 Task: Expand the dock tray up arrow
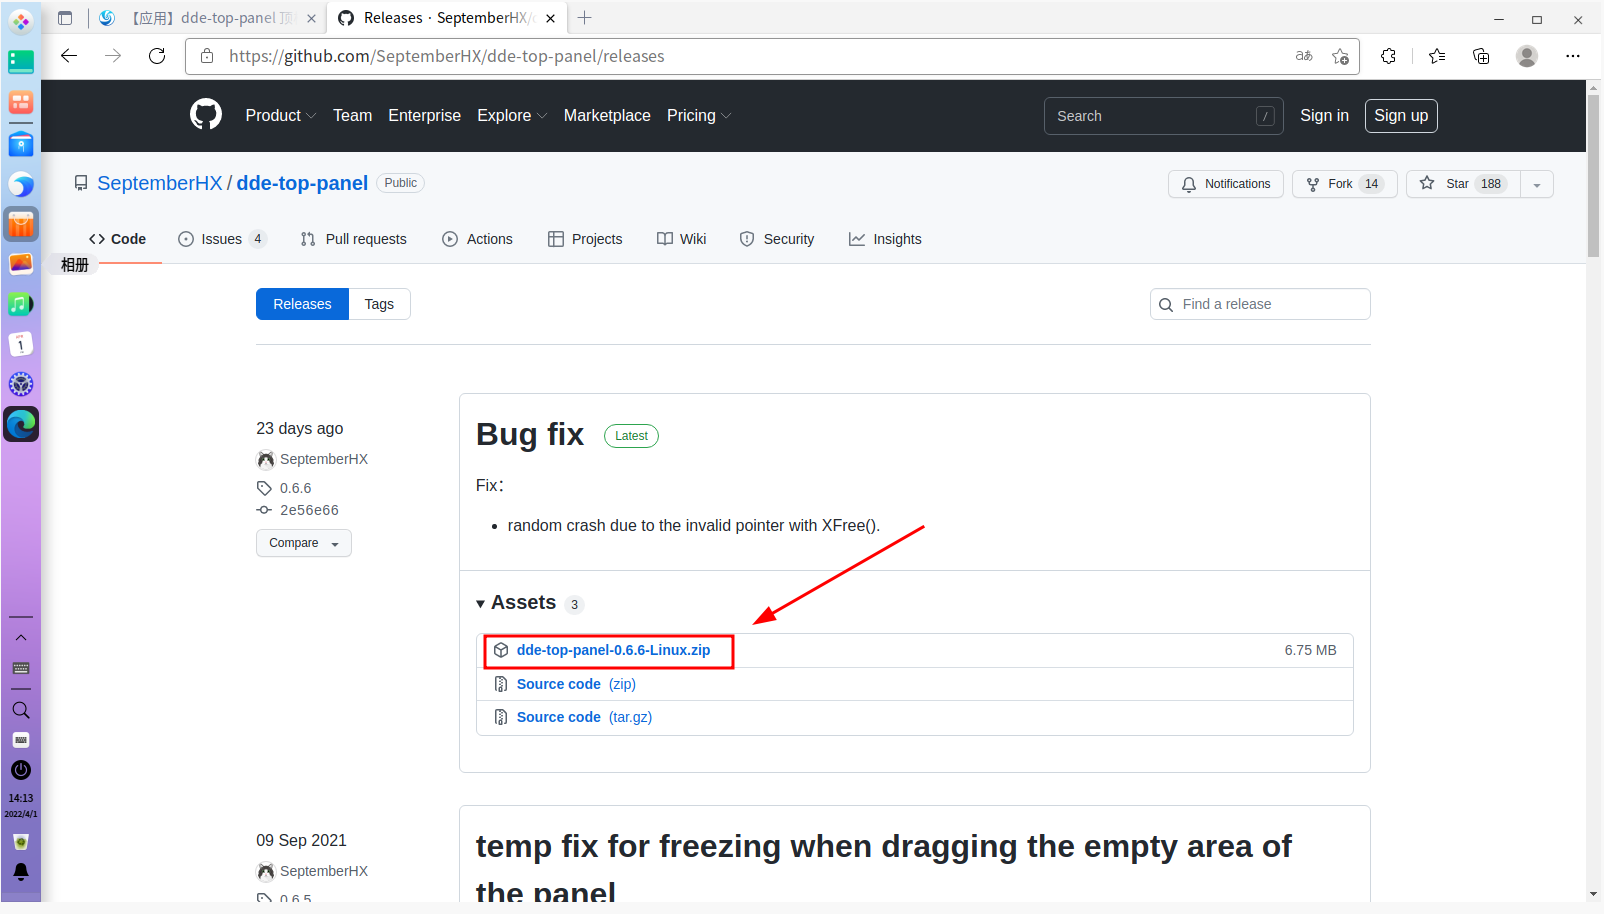coord(21,638)
